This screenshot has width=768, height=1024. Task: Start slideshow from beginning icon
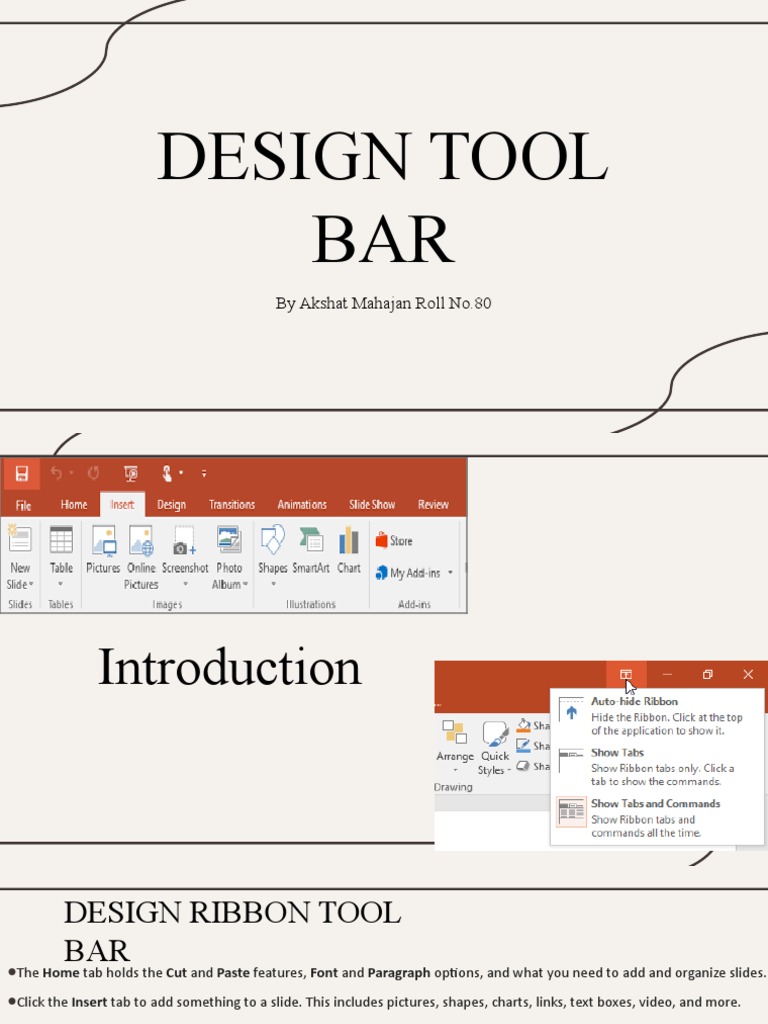click(x=131, y=473)
